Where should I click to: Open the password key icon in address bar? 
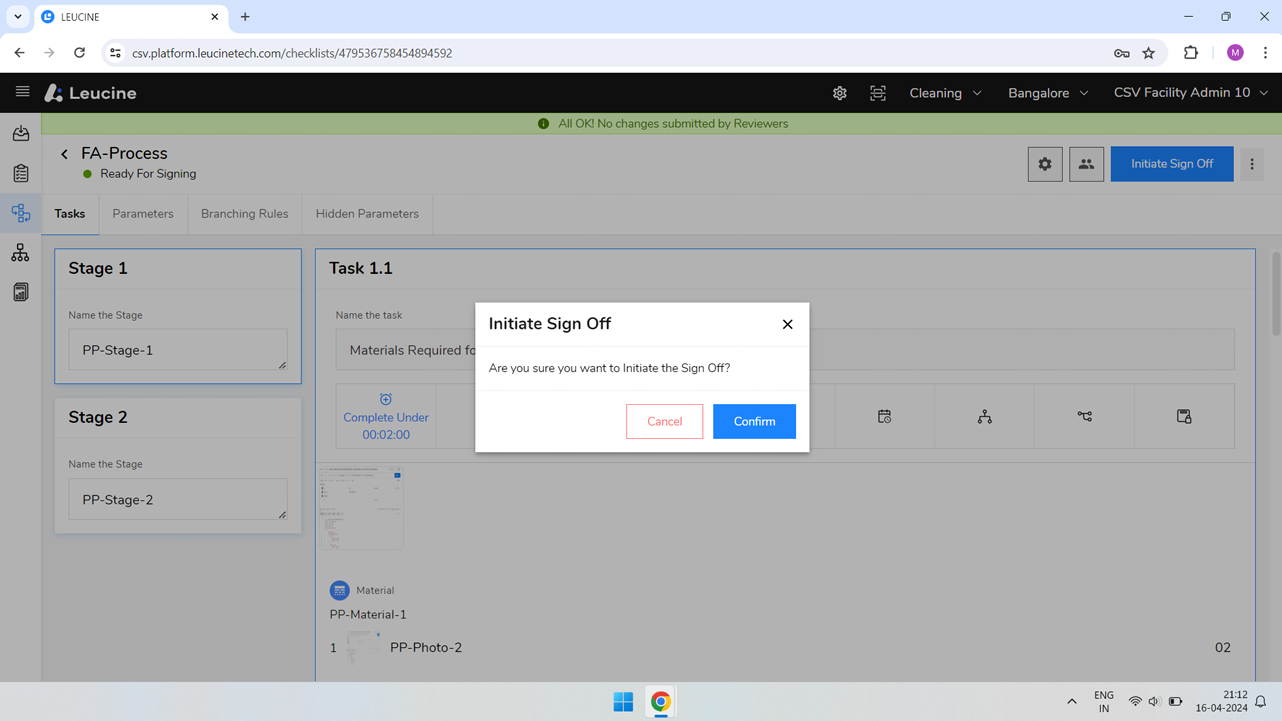point(1121,53)
